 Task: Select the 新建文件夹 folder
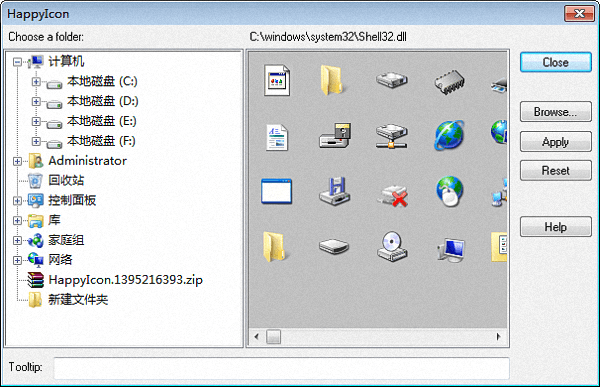click(x=78, y=300)
